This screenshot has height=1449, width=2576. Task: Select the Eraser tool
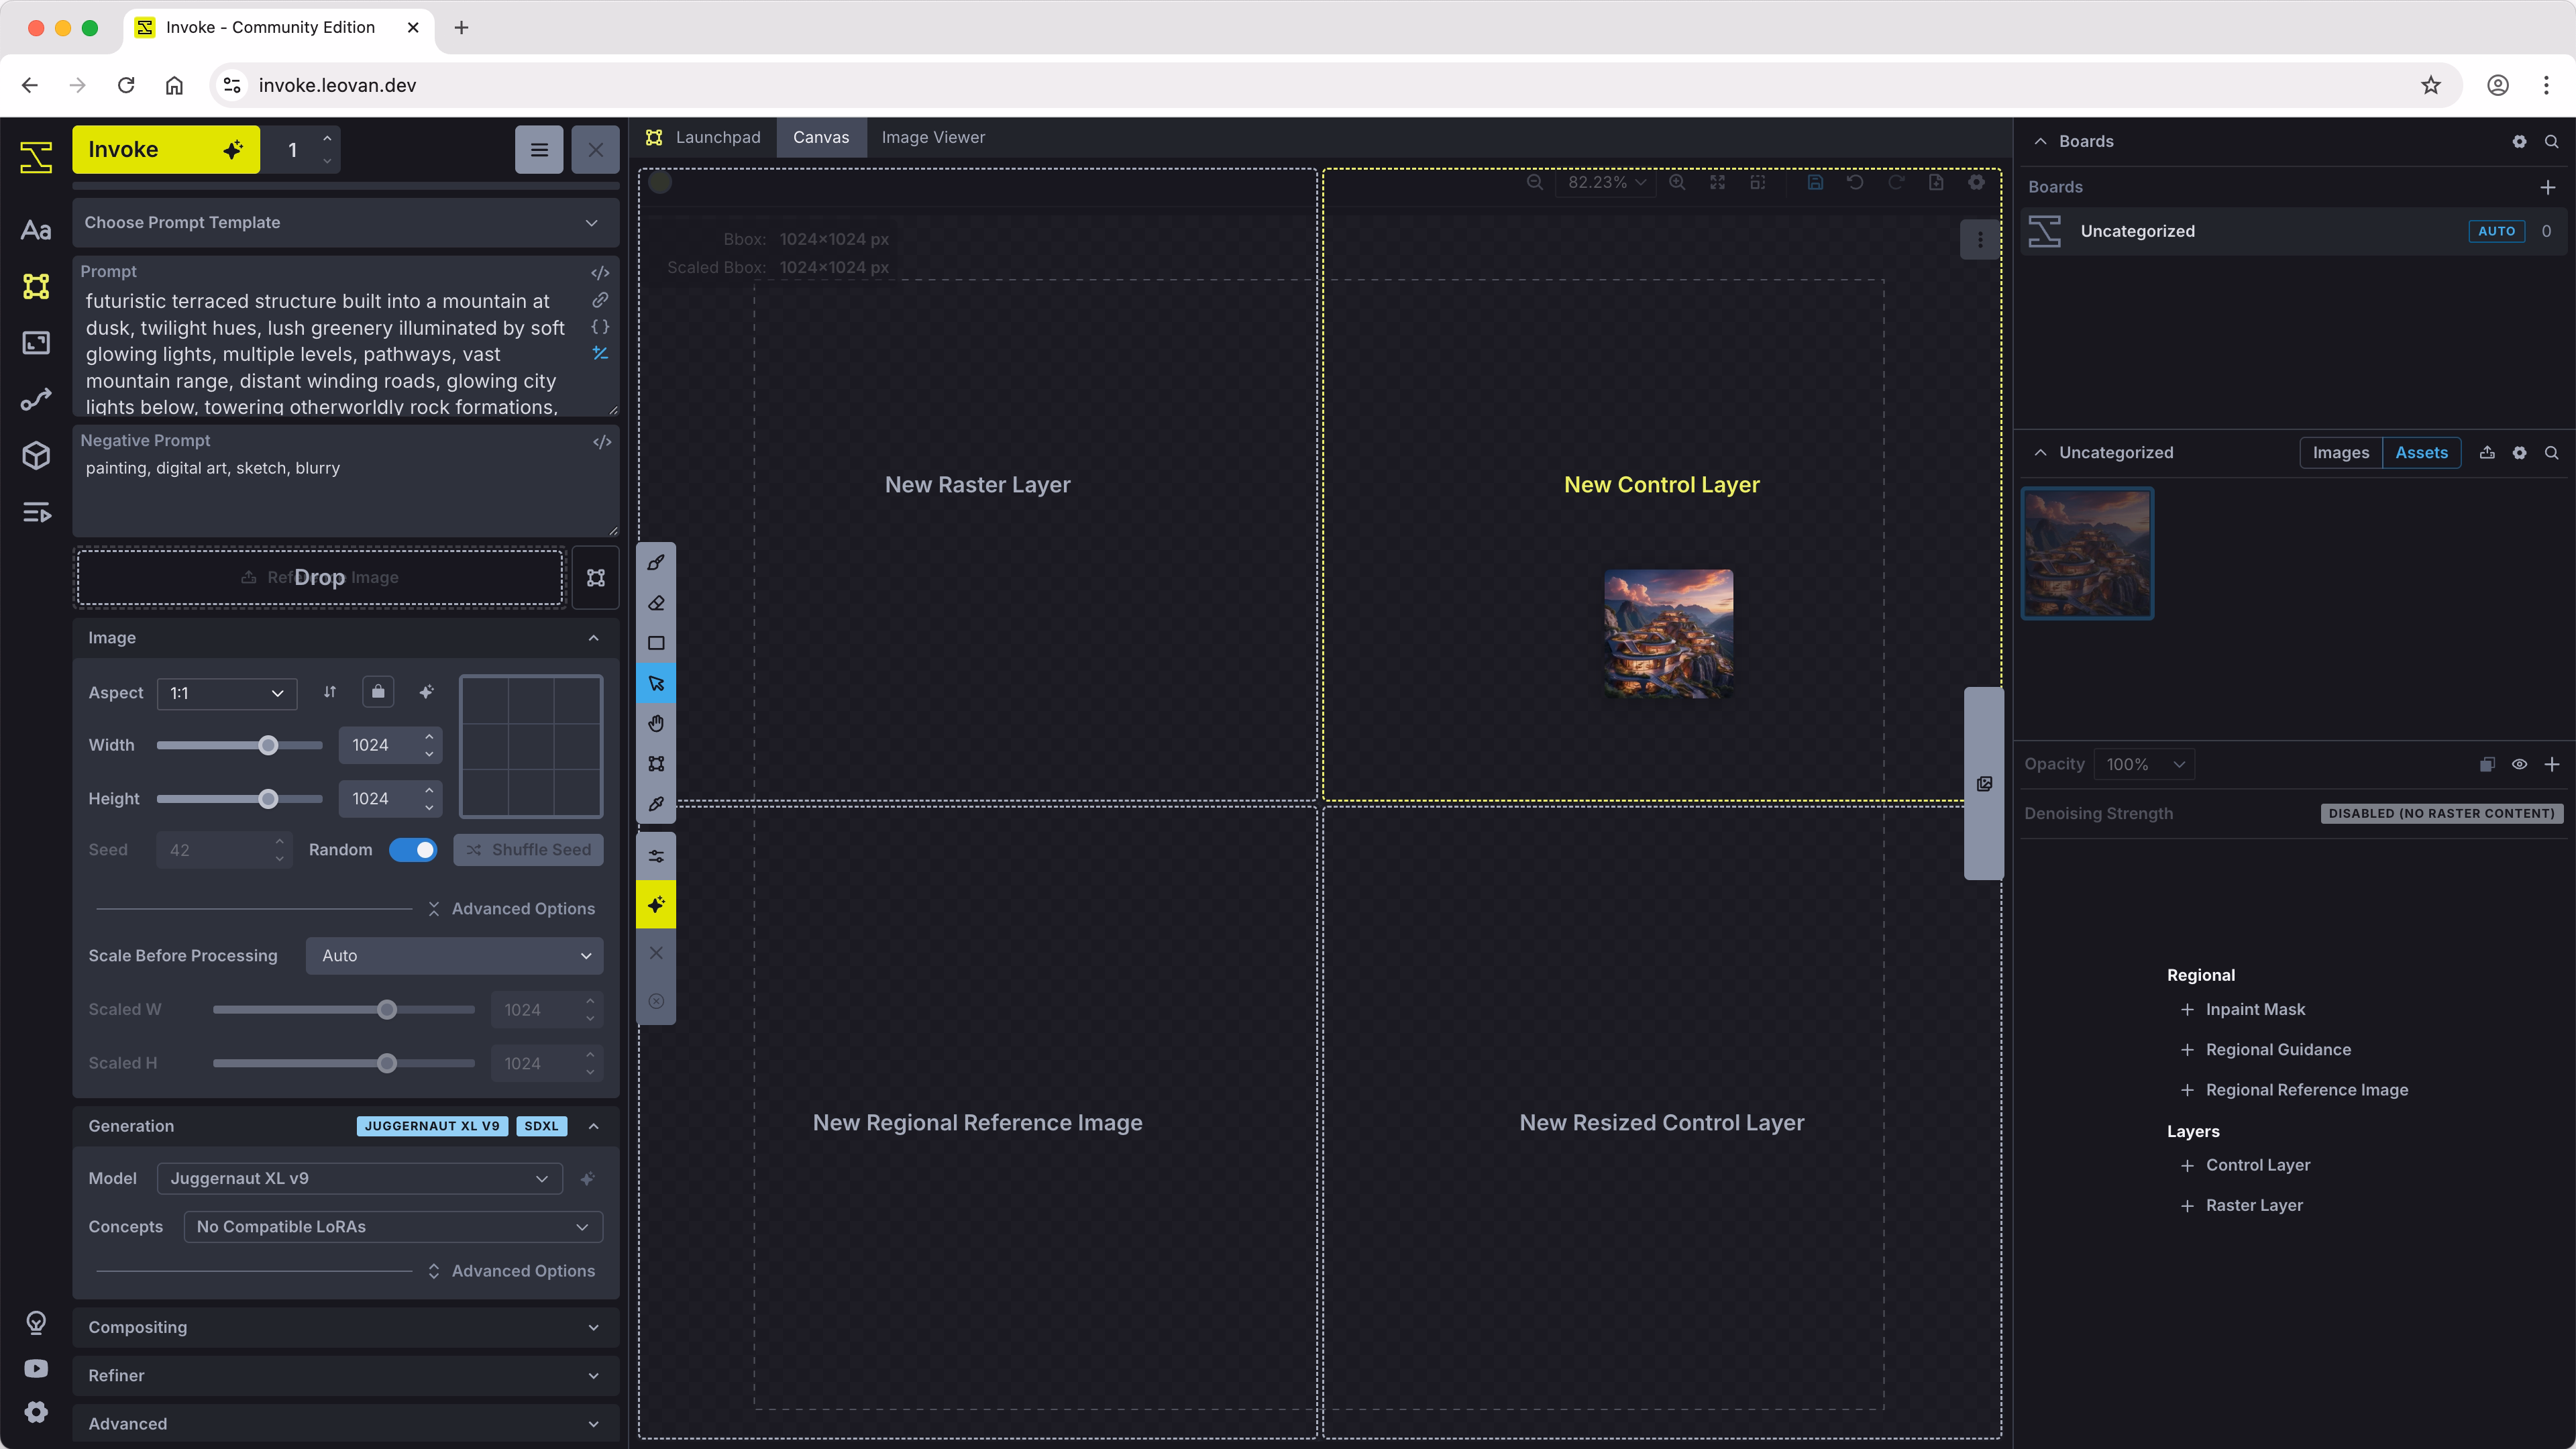(x=656, y=603)
